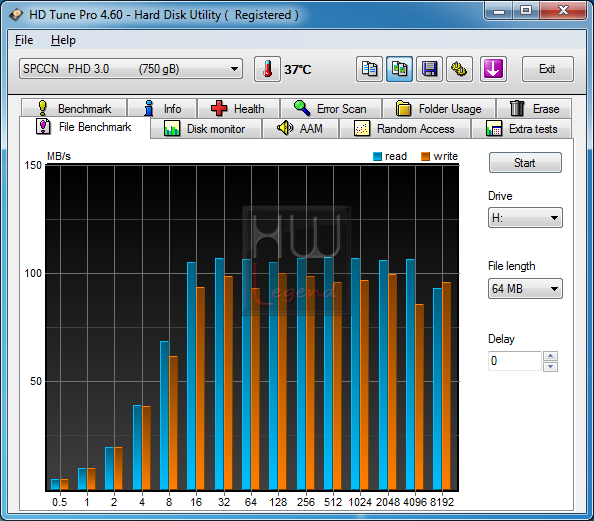Screen dimensions: 594x521
Task: Click the 1024 x-axis label
Action: (x=360, y=502)
